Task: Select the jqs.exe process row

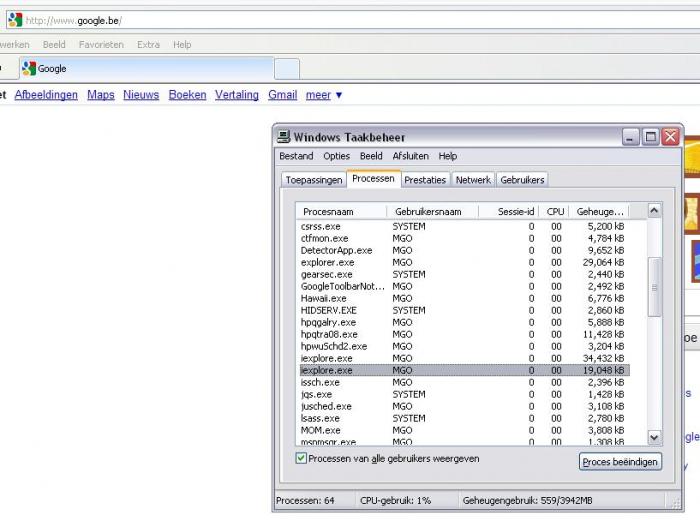Action: pos(465,394)
